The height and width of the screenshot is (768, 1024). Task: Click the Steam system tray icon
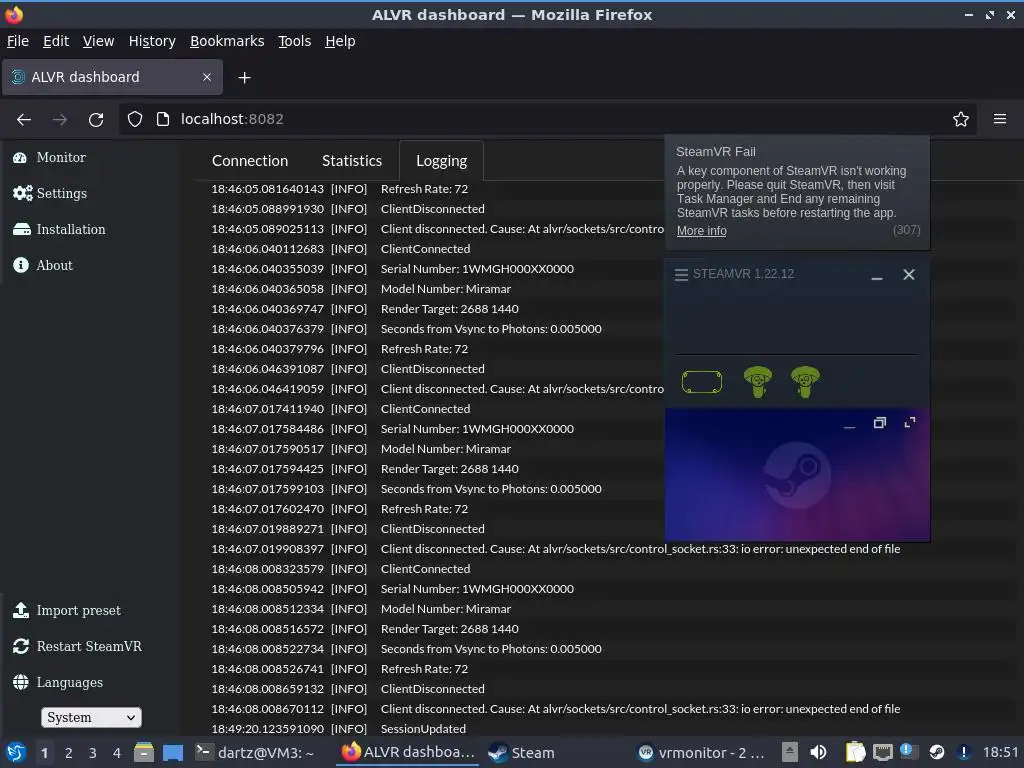[x=936, y=752]
